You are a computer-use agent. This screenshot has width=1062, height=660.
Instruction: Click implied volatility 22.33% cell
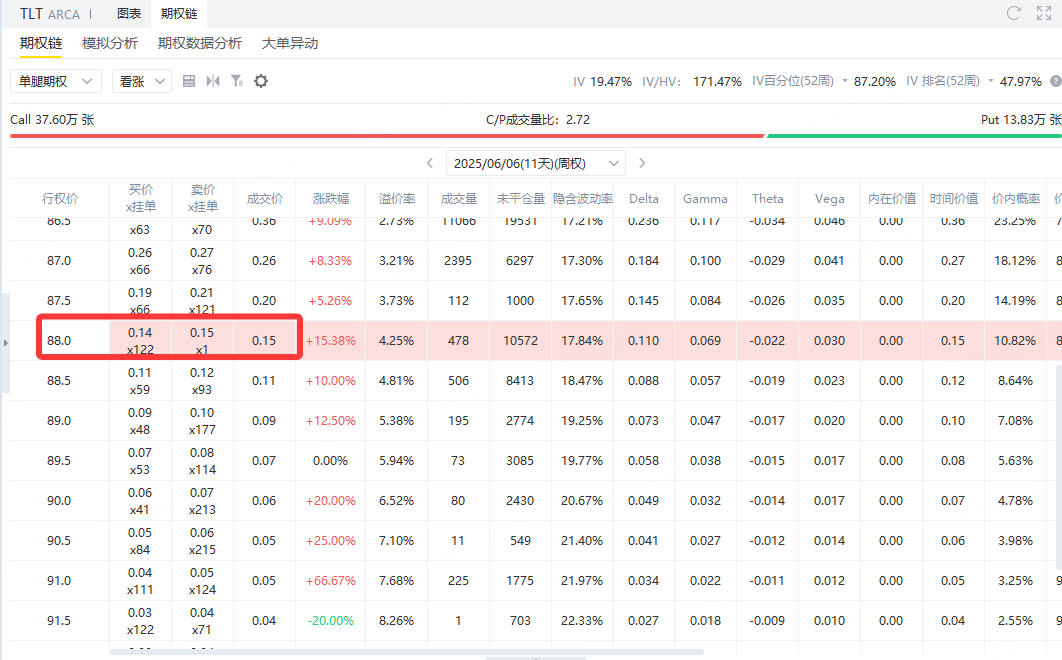coord(582,621)
